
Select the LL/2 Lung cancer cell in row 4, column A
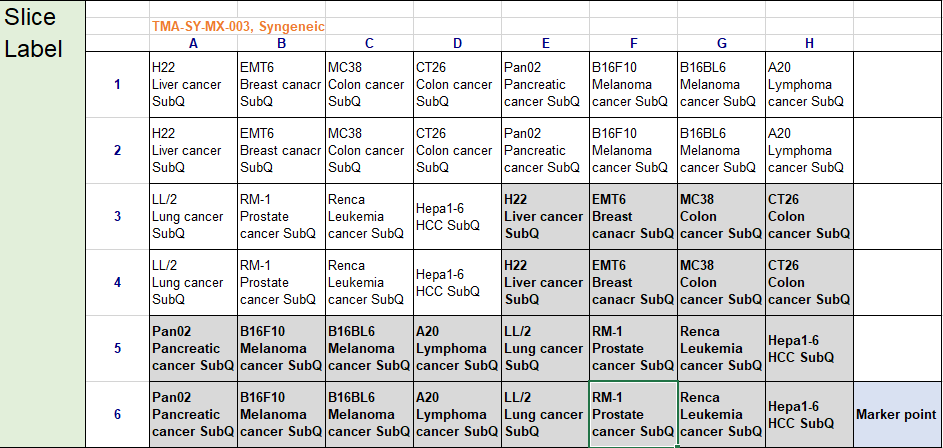193,282
